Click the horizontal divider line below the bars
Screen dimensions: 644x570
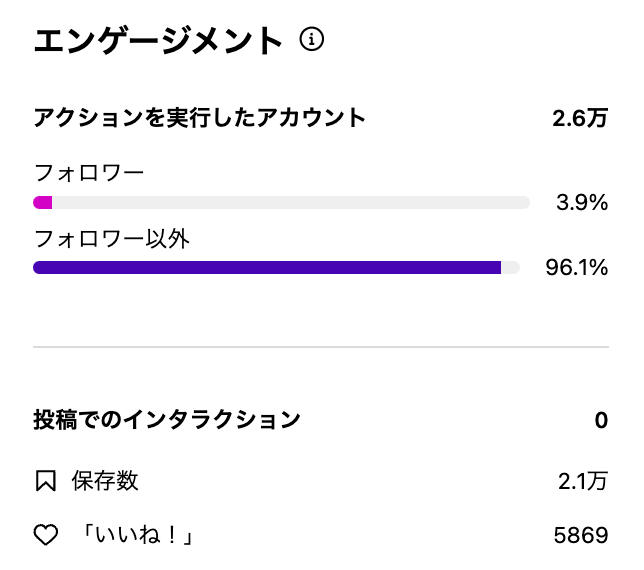(x=321, y=347)
